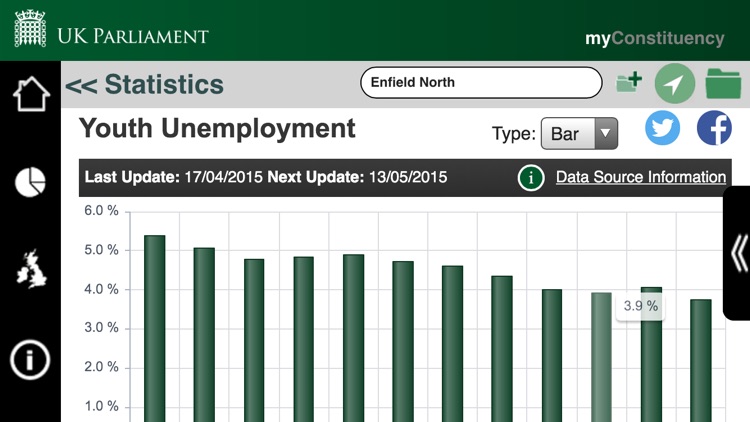Click the 5.0 % axis label

(101, 250)
